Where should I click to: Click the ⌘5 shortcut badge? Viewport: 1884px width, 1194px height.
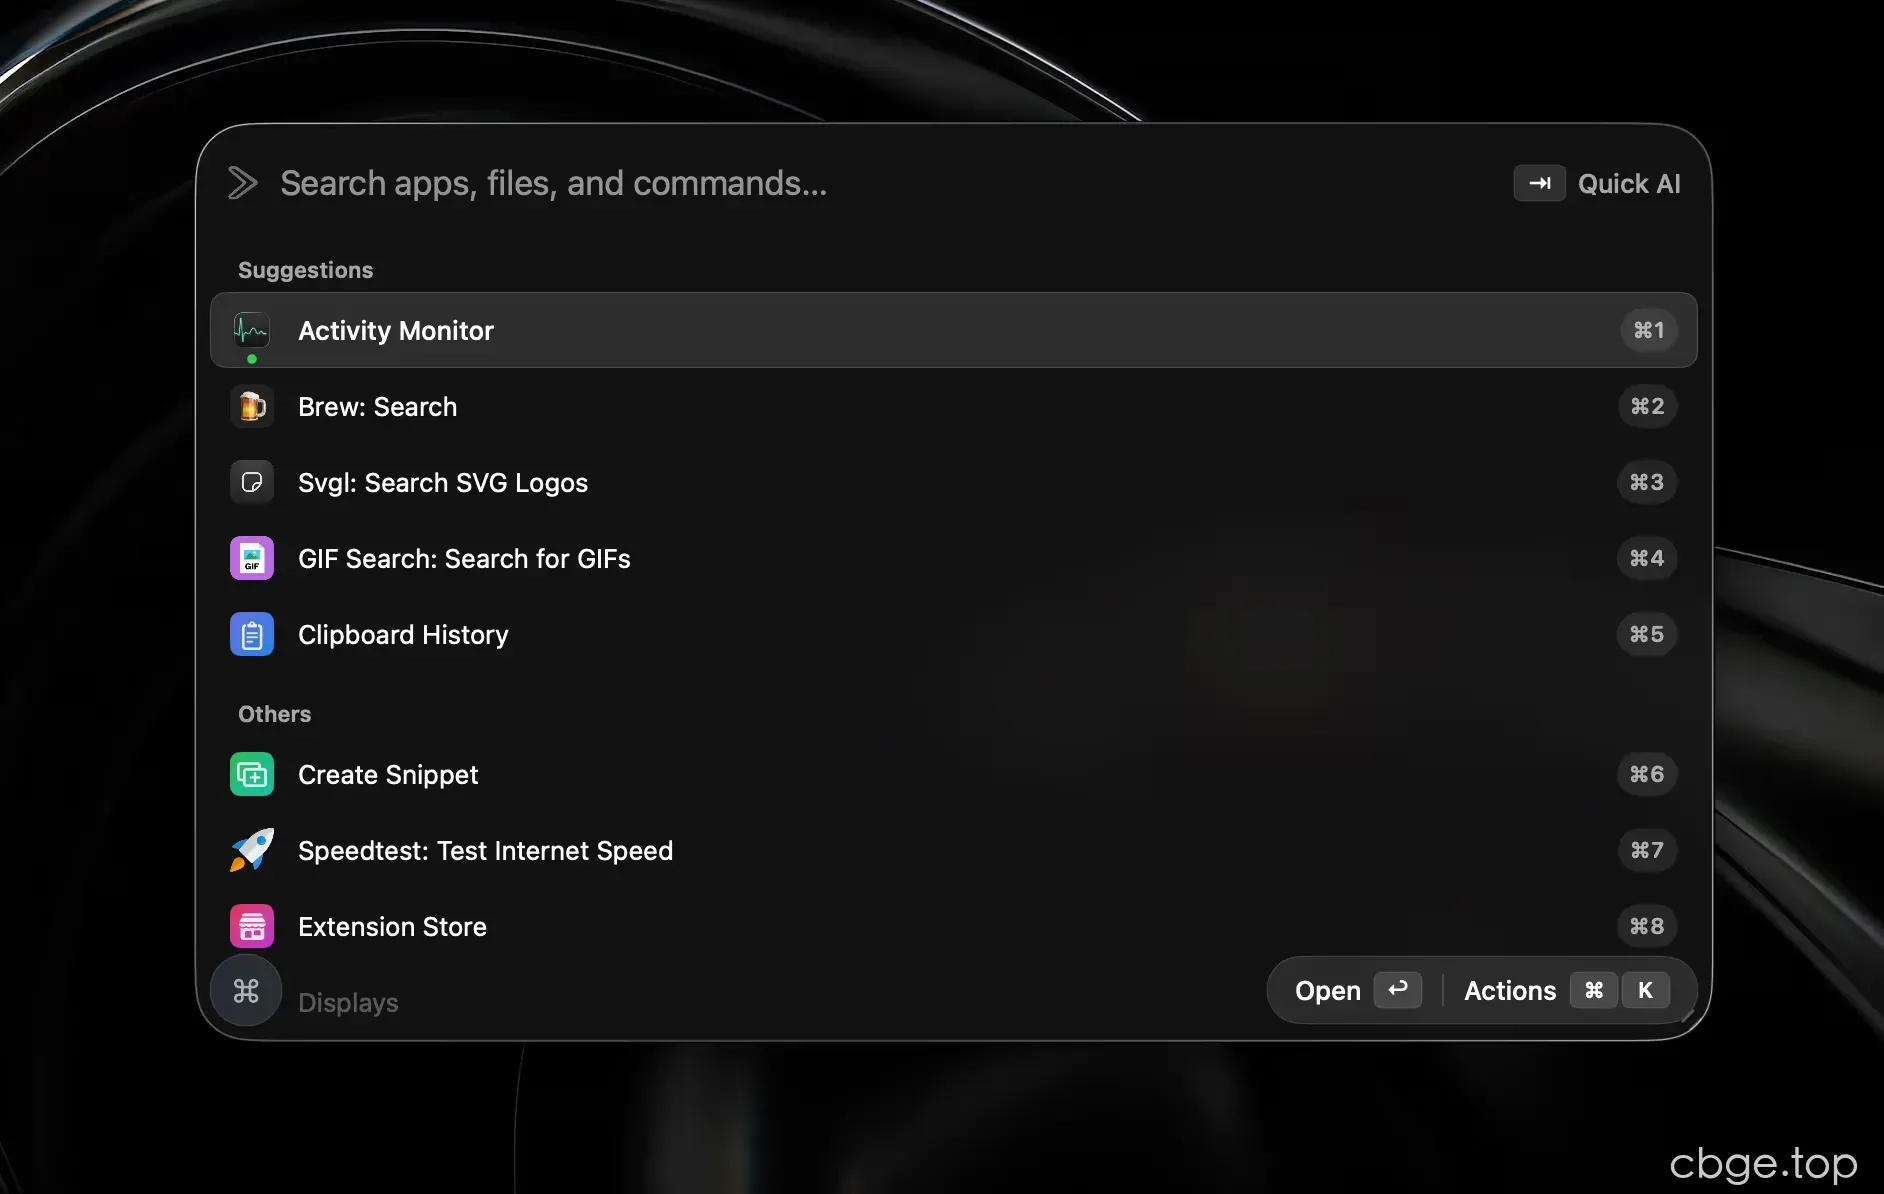(1647, 634)
